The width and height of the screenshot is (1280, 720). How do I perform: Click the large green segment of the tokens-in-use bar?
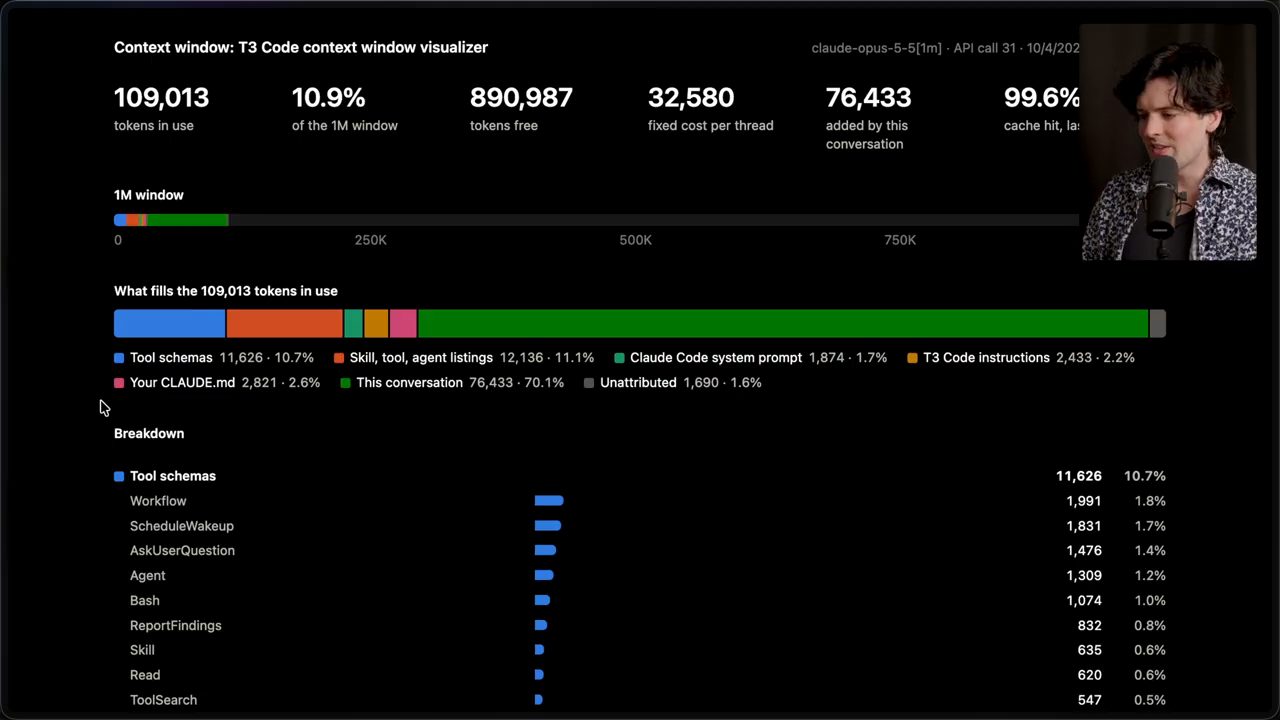[x=783, y=324]
